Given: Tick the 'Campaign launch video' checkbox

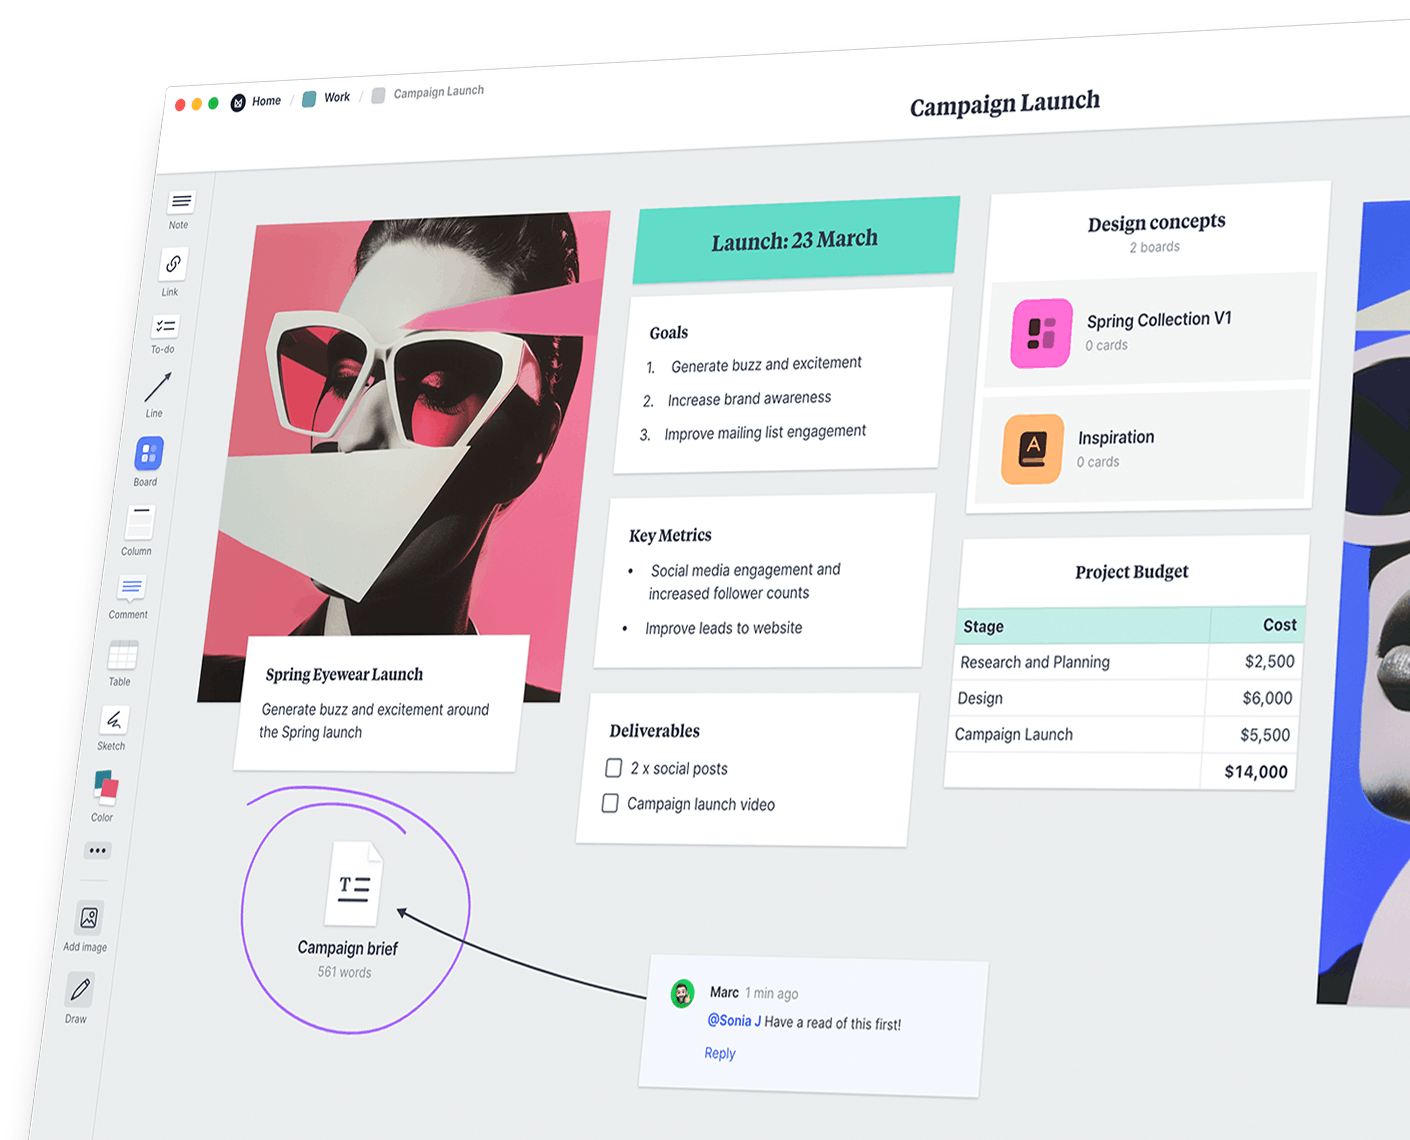Looking at the screenshot, I should (610, 803).
